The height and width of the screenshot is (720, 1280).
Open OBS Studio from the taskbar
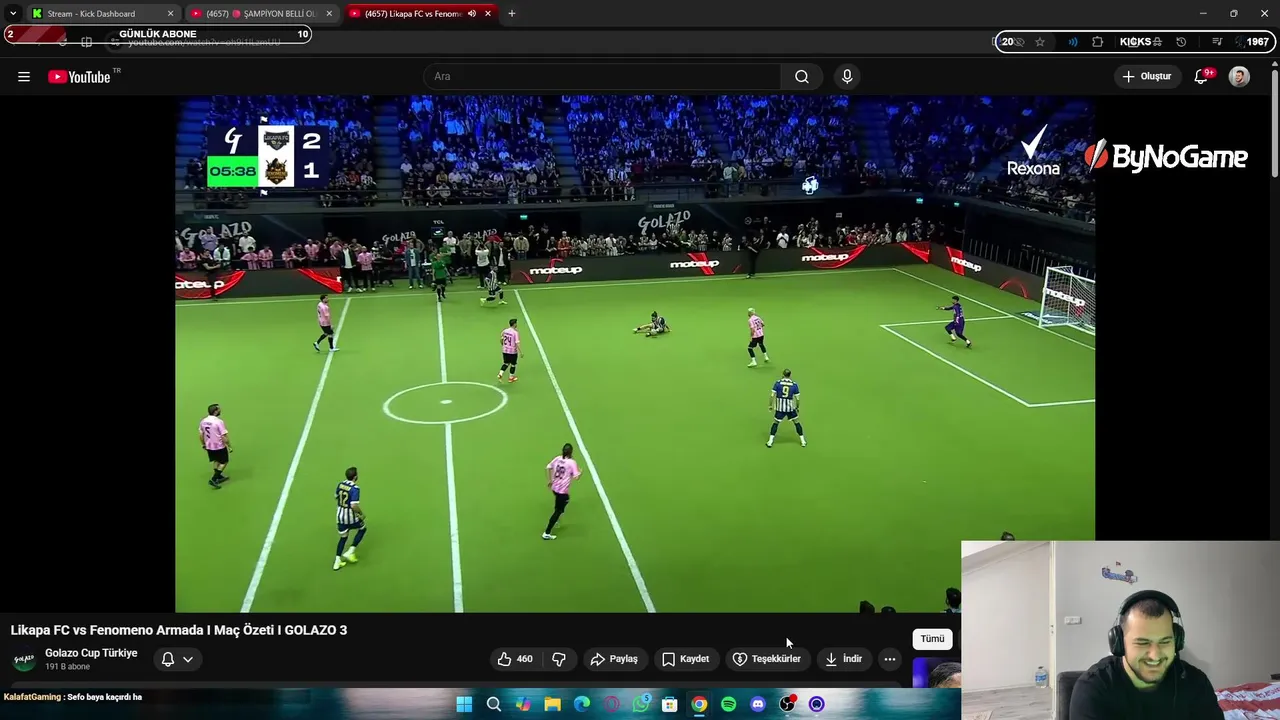click(787, 704)
